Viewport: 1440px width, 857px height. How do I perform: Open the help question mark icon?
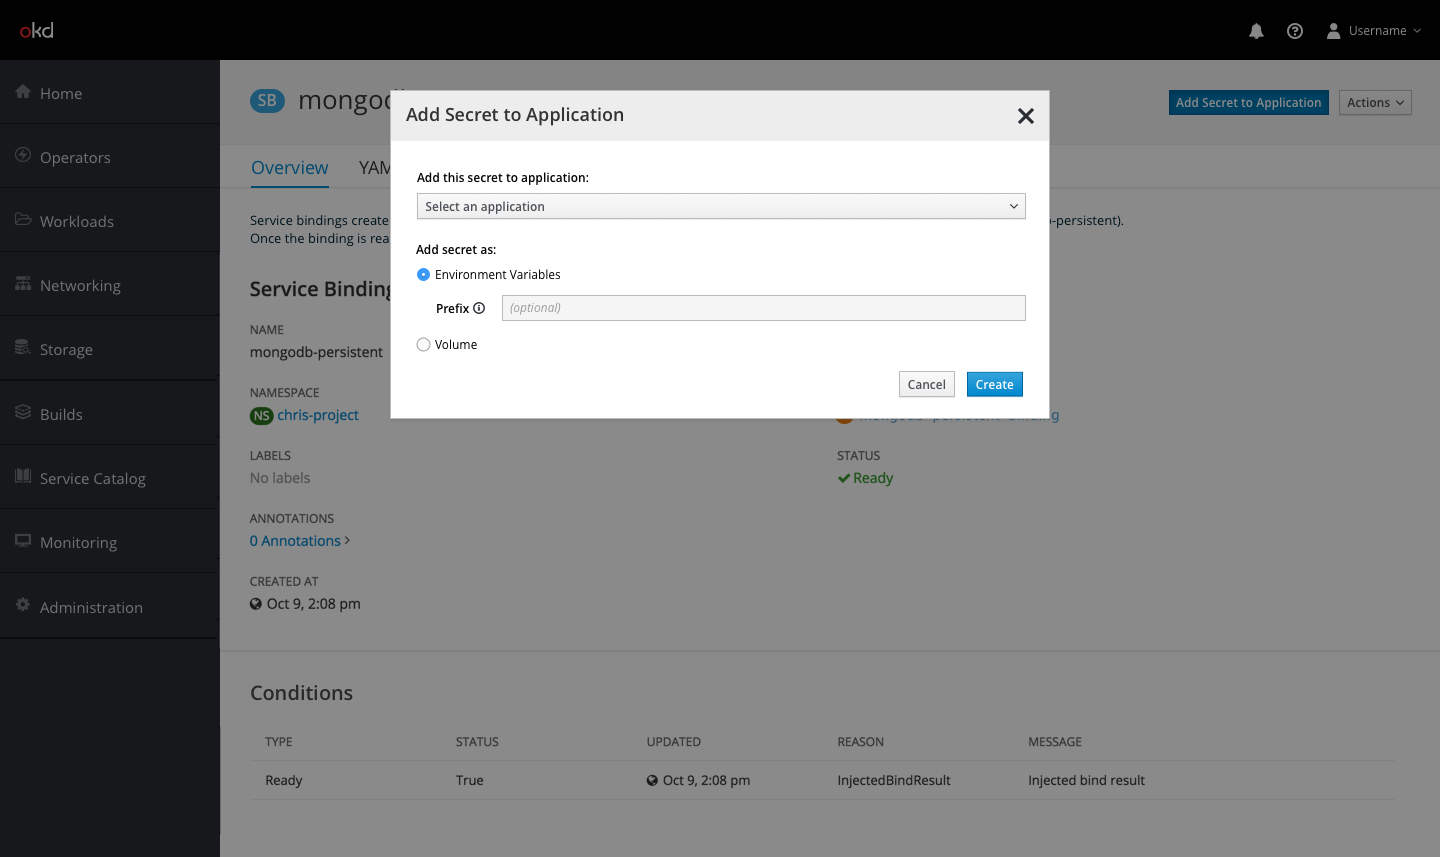[x=1295, y=31]
